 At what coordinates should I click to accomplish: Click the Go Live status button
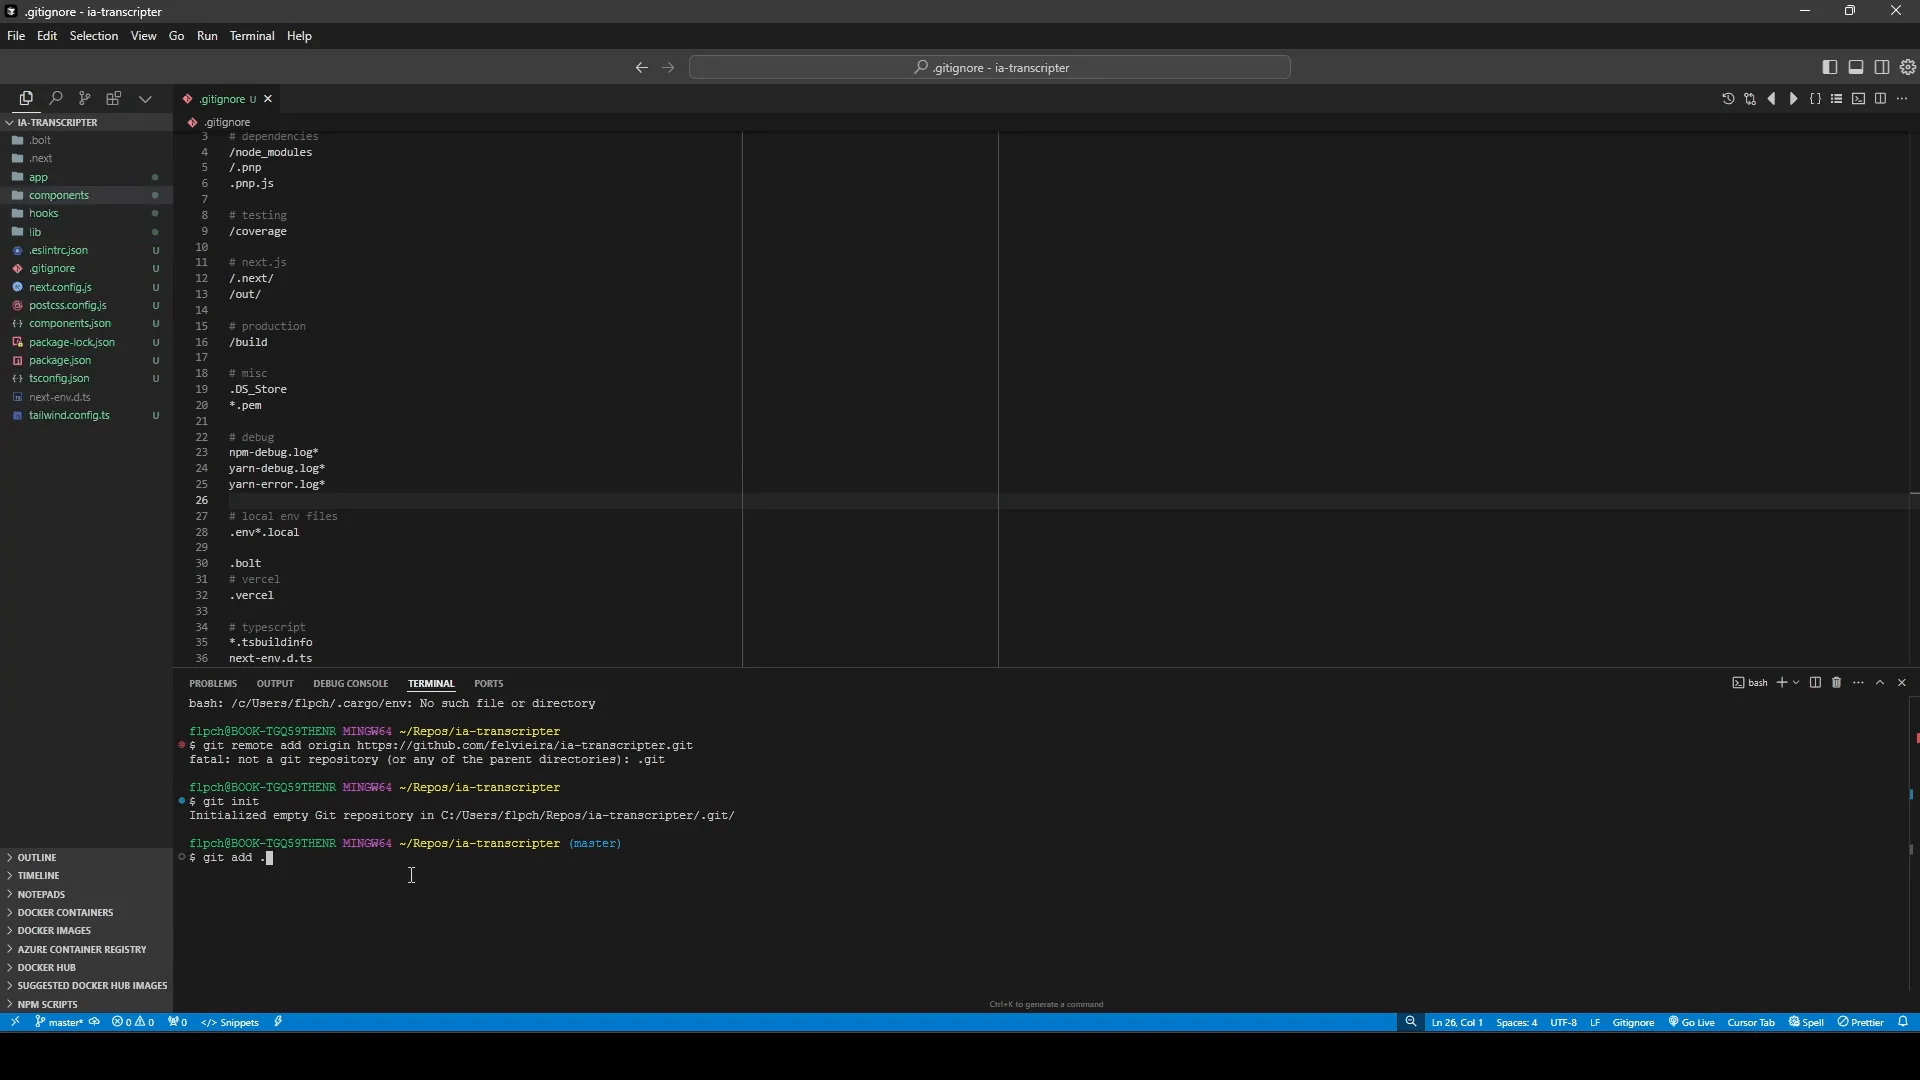(x=1691, y=1022)
